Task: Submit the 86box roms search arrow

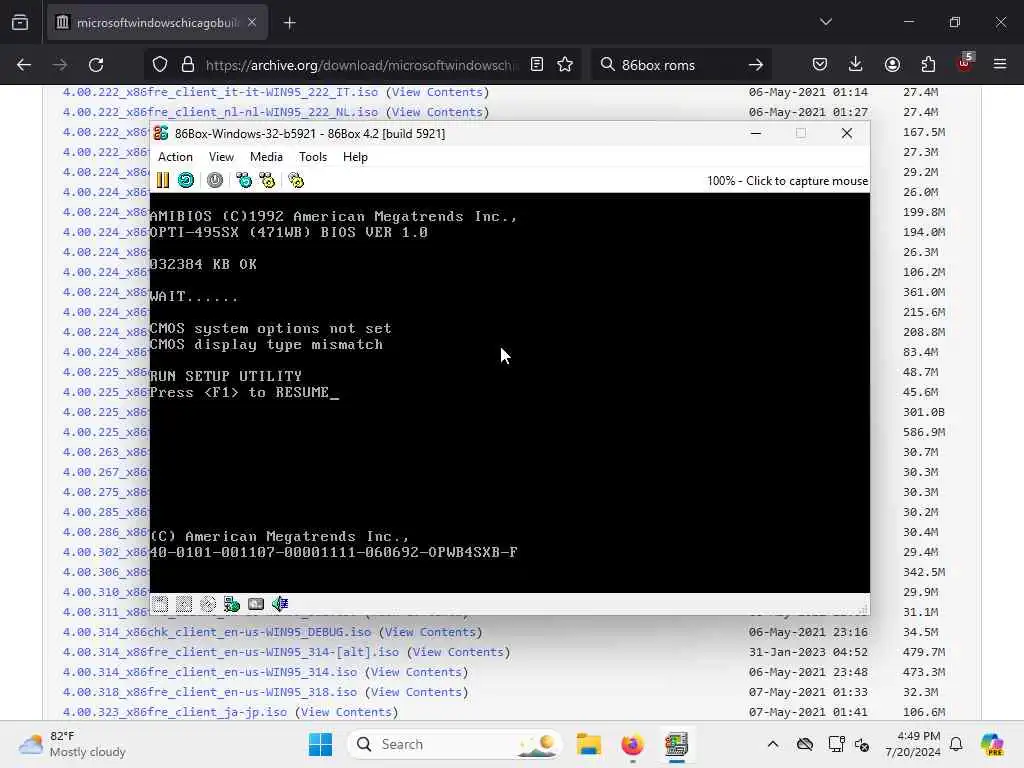Action: 756,64
